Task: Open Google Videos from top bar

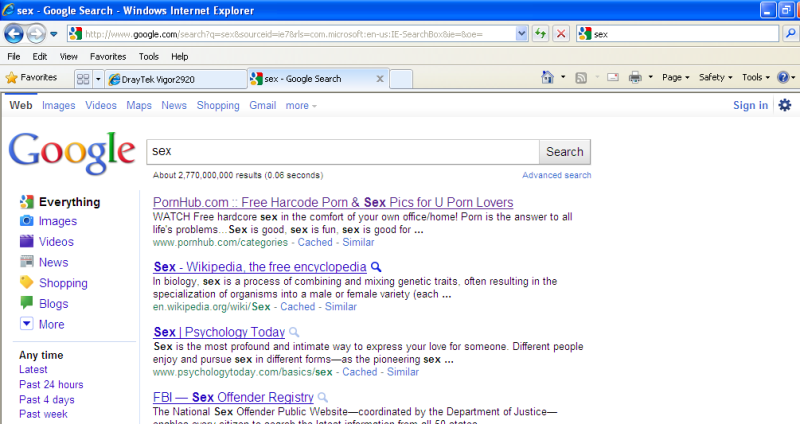Action: [x=101, y=106]
